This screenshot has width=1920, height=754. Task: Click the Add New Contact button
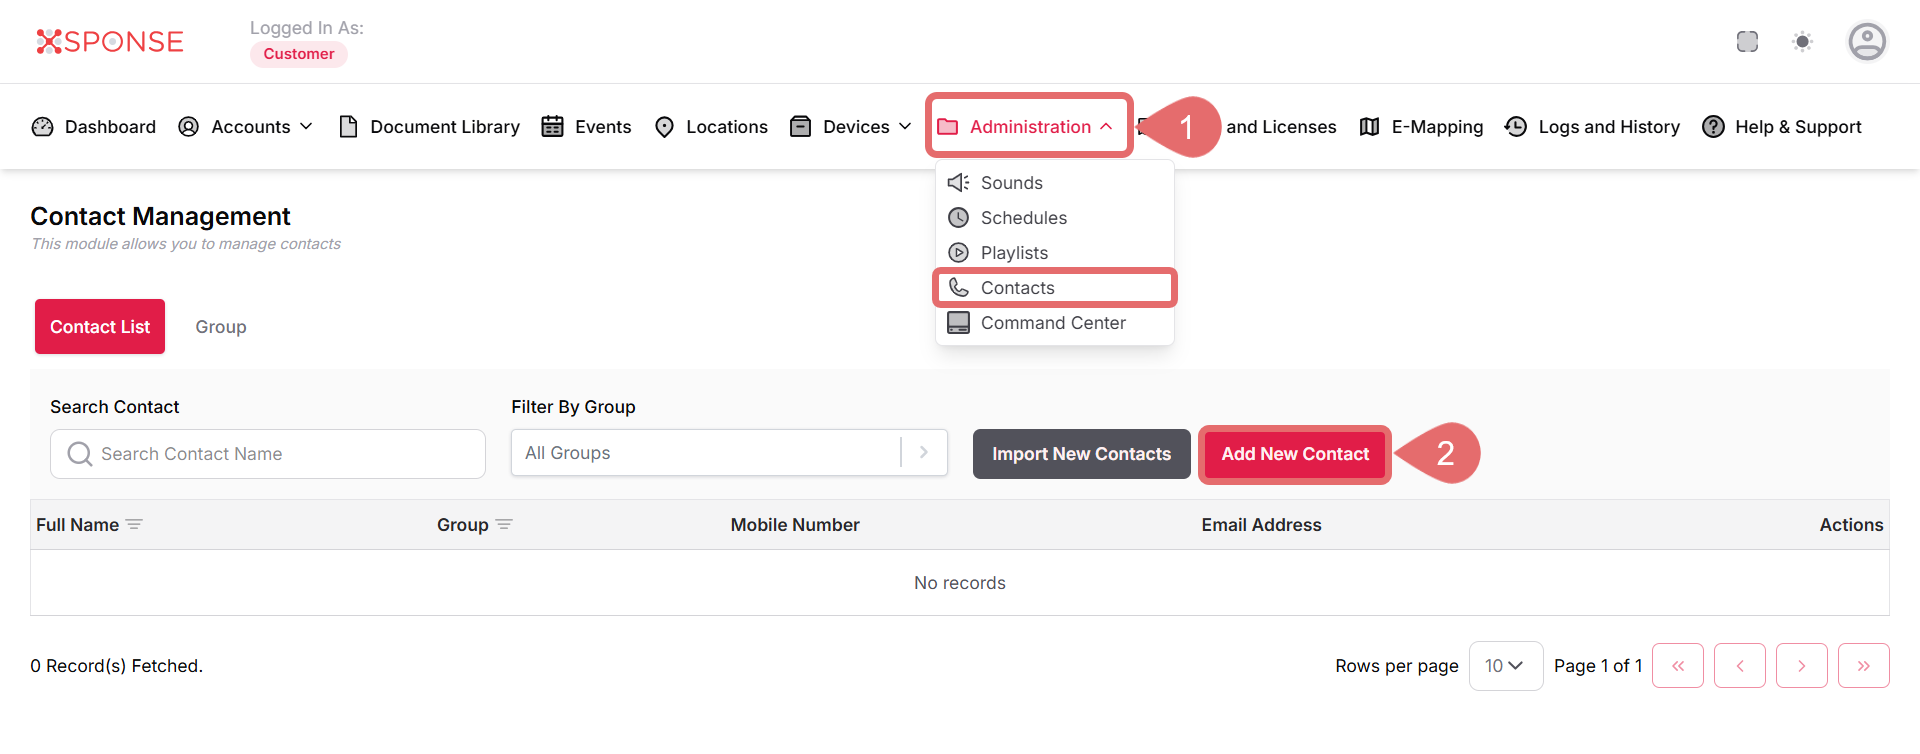tap(1294, 454)
